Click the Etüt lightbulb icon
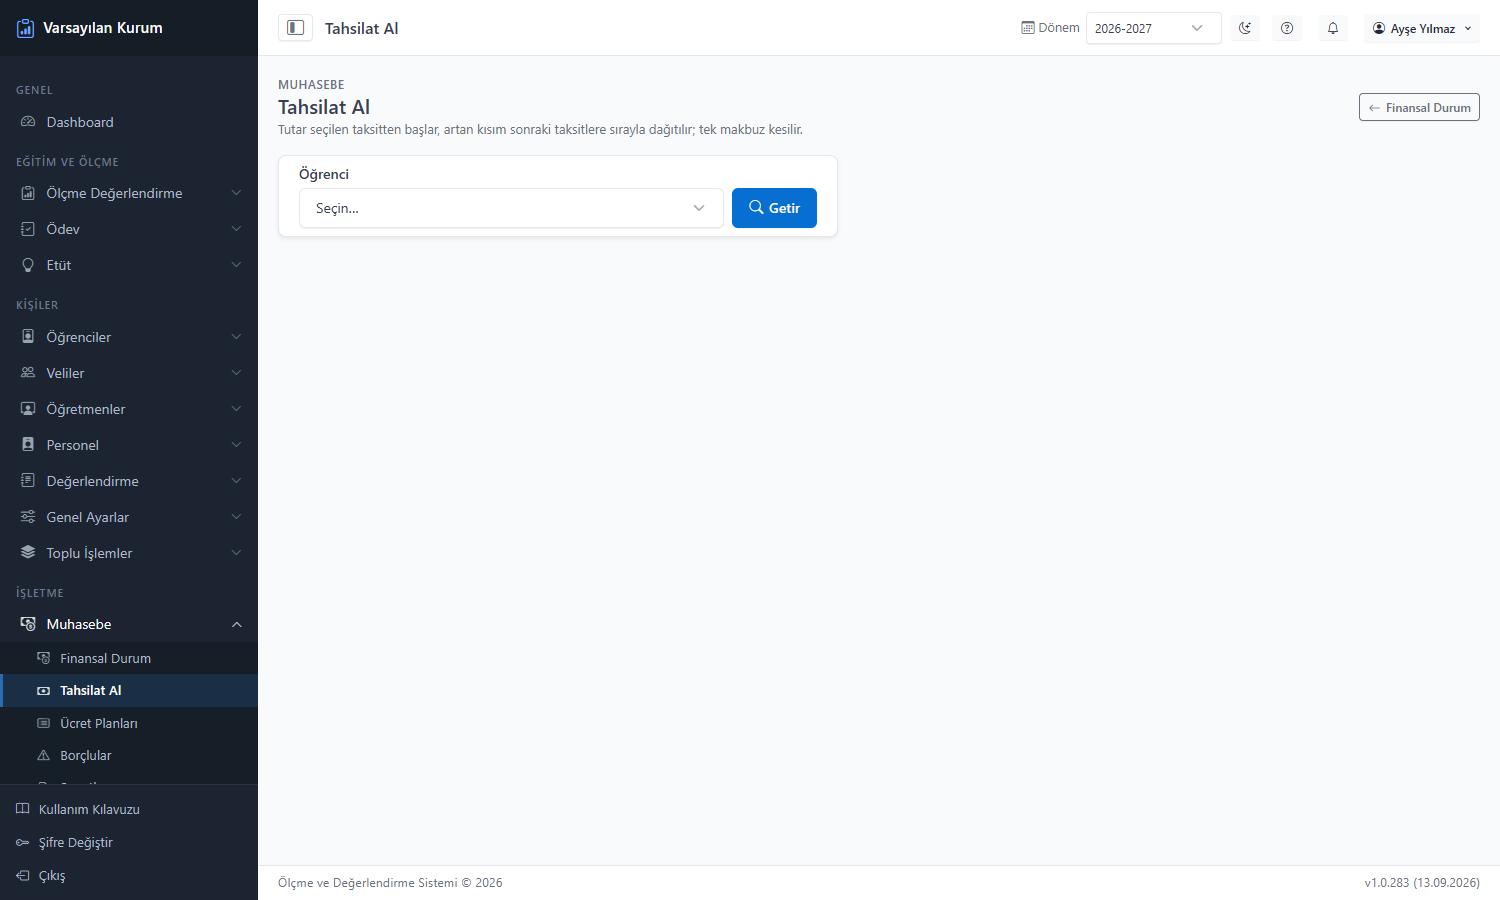 pyautogui.click(x=28, y=265)
